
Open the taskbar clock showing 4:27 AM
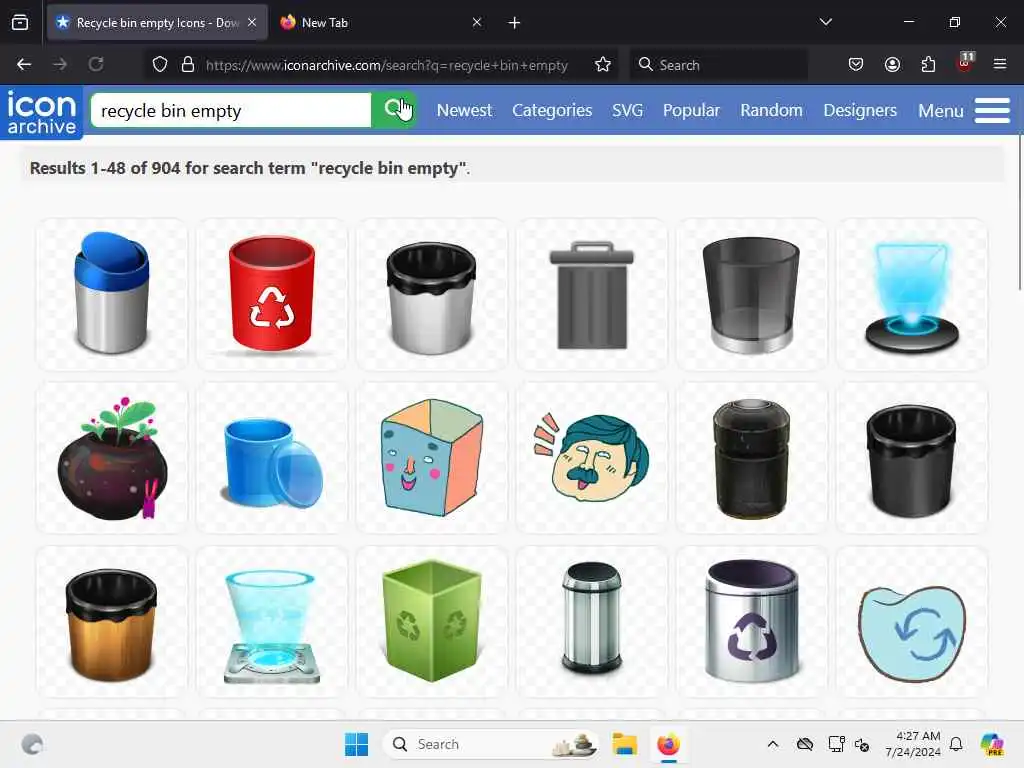tap(913, 744)
